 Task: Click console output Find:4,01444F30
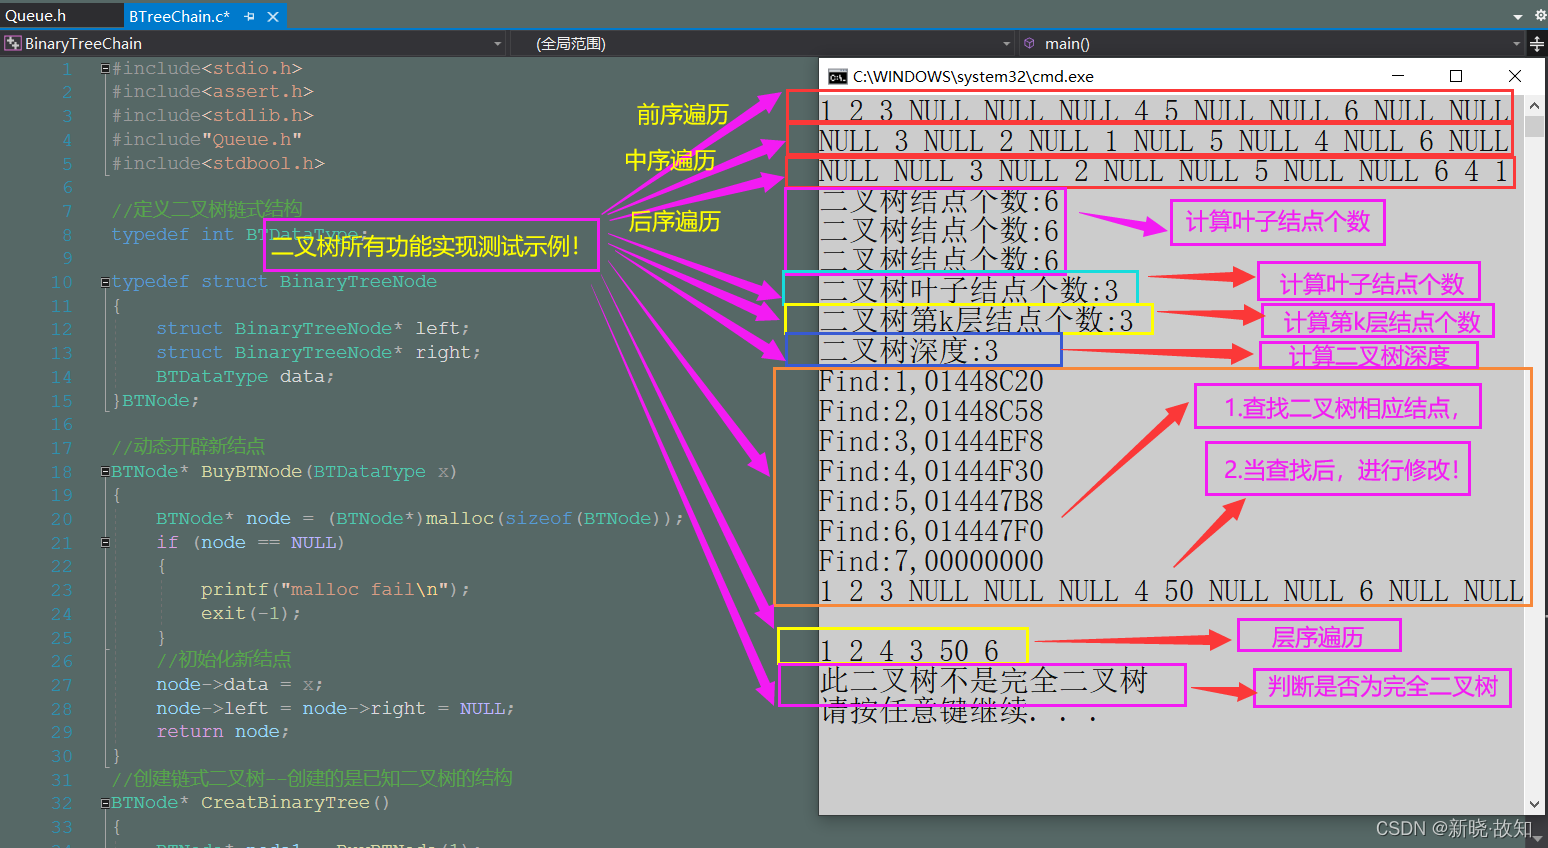tap(931, 472)
